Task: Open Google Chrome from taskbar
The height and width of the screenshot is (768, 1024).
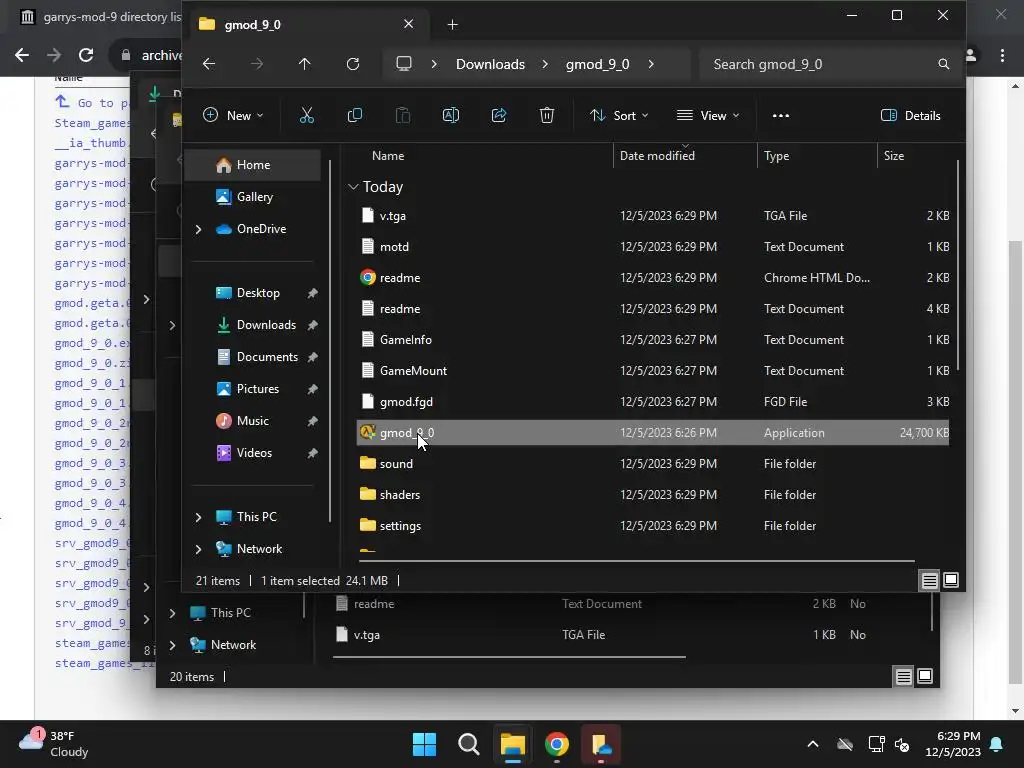Action: click(556, 744)
